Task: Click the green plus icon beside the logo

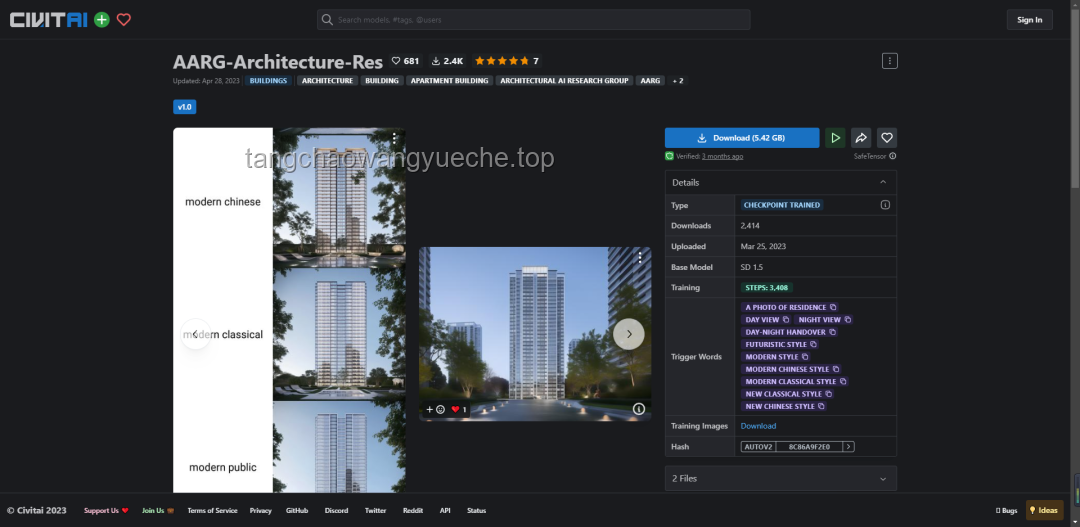Action: tap(102, 20)
